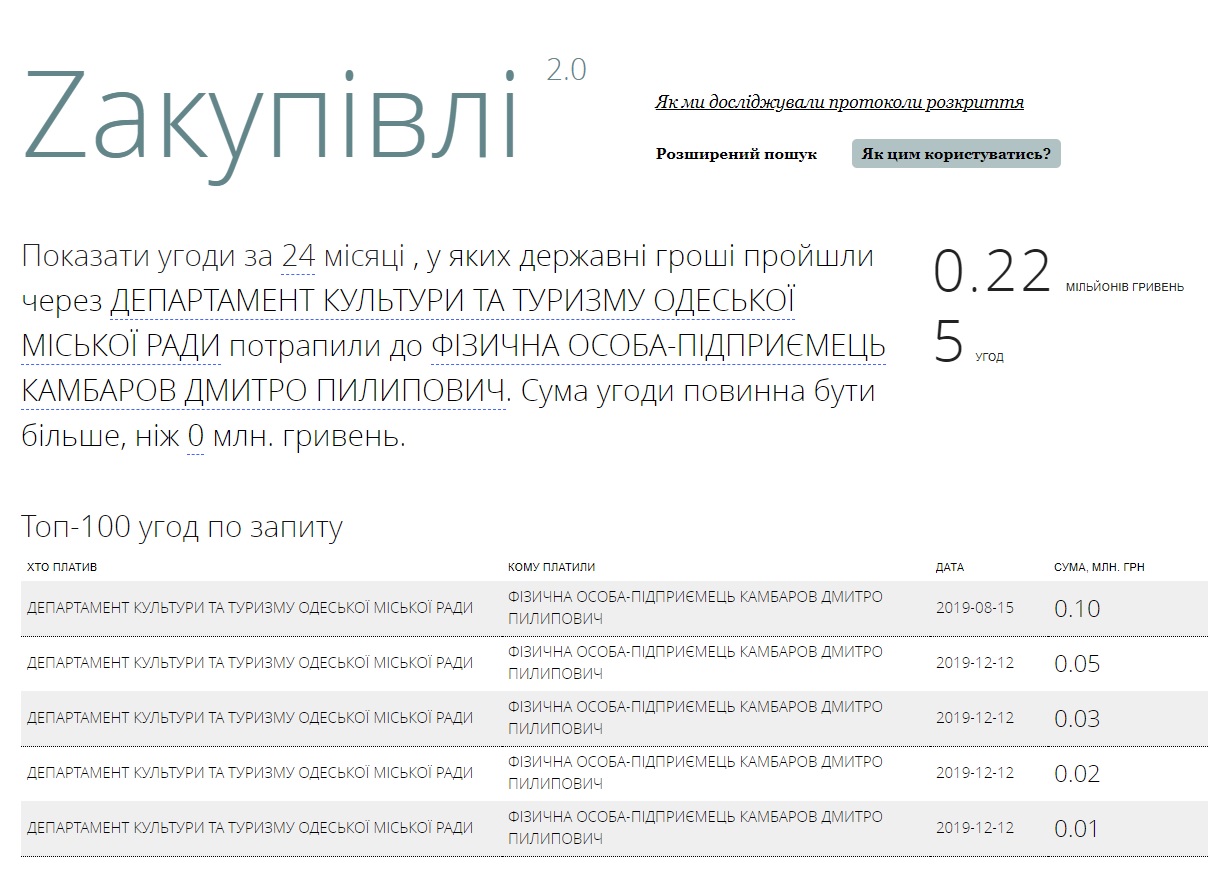Click date in the 0.03 row
Viewport: 1221px width, 877px height.
(974, 718)
